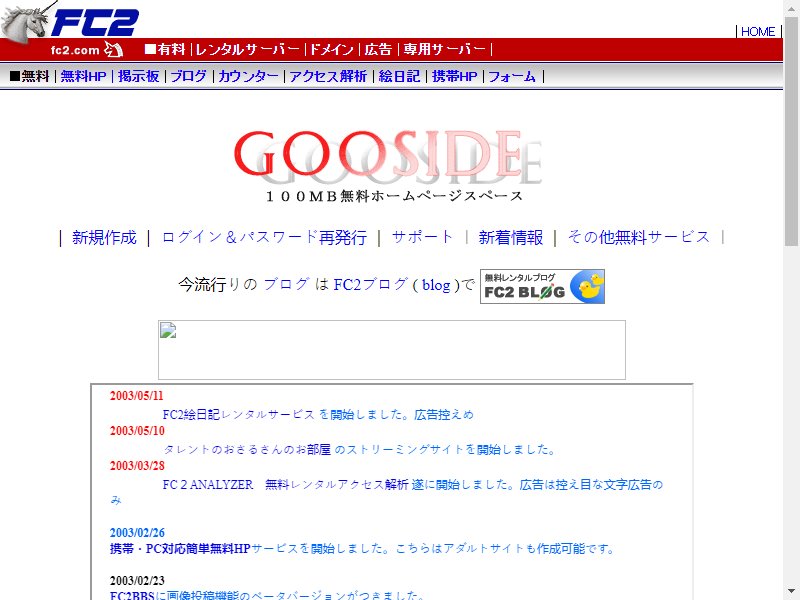Image resolution: width=800 pixels, height=600 pixels.
Task: Click the 2003/02/23 date text
Action: pos(137,581)
